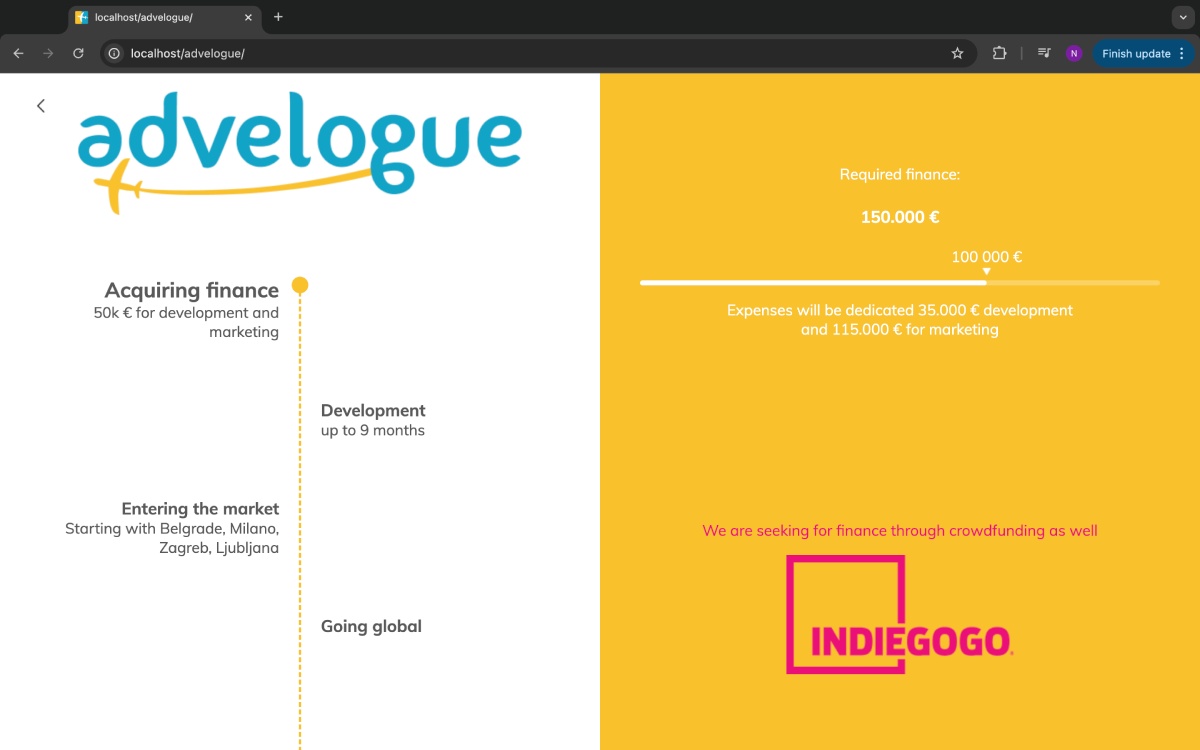Click the Finish update button

tap(1136, 54)
